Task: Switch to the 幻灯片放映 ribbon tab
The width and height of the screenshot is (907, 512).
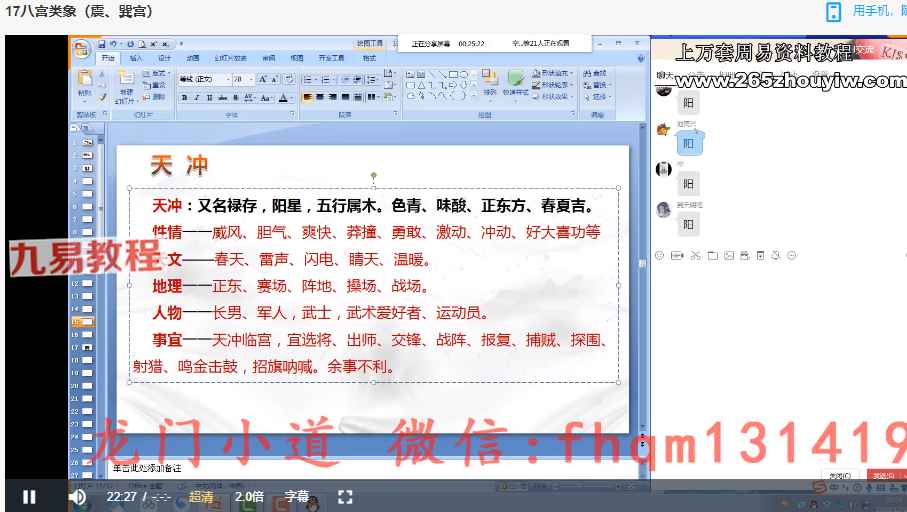Action: pos(230,58)
